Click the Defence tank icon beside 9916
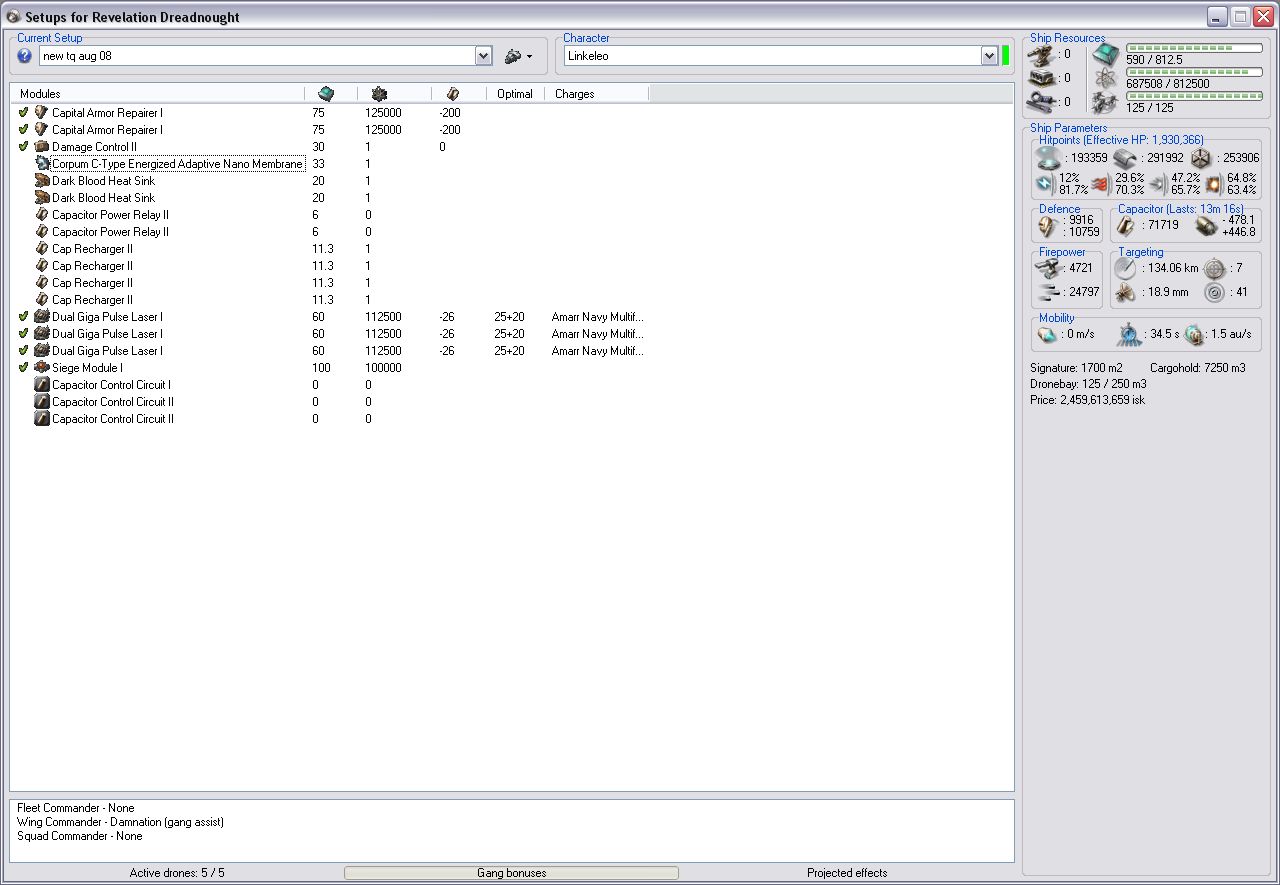The height and width of the screenshot is (885, 1280). point(1048,226)
